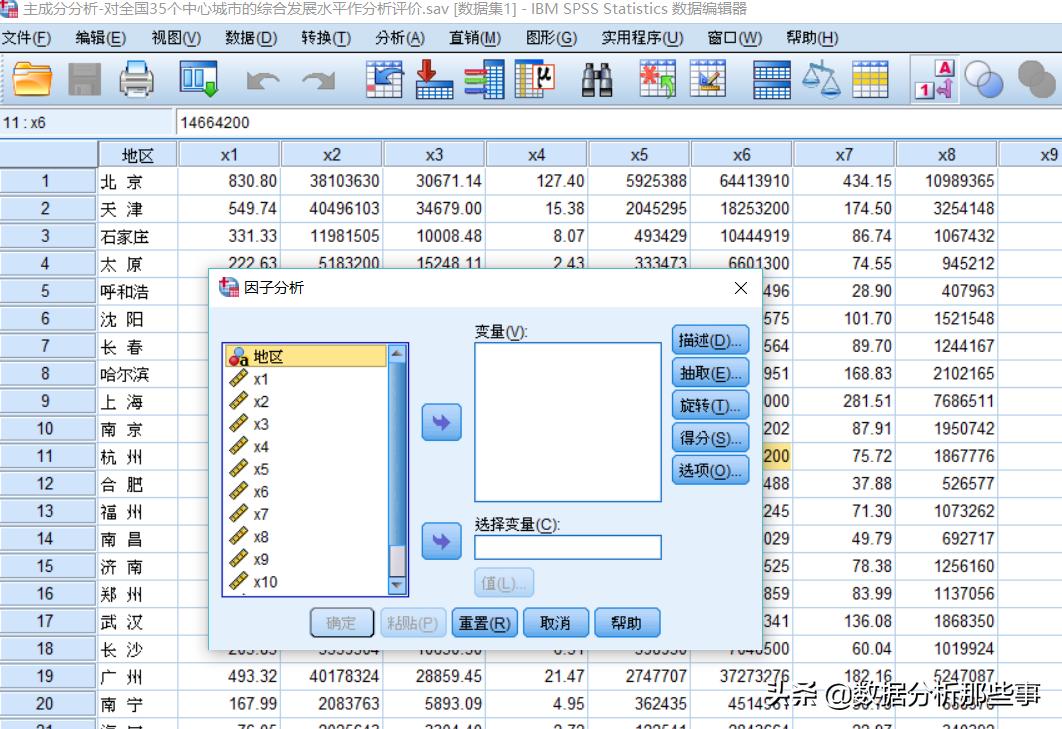Screen dimensions: 1062x729
Task: Open Find with the binoculars icon
Action: (x=597, y=84)
